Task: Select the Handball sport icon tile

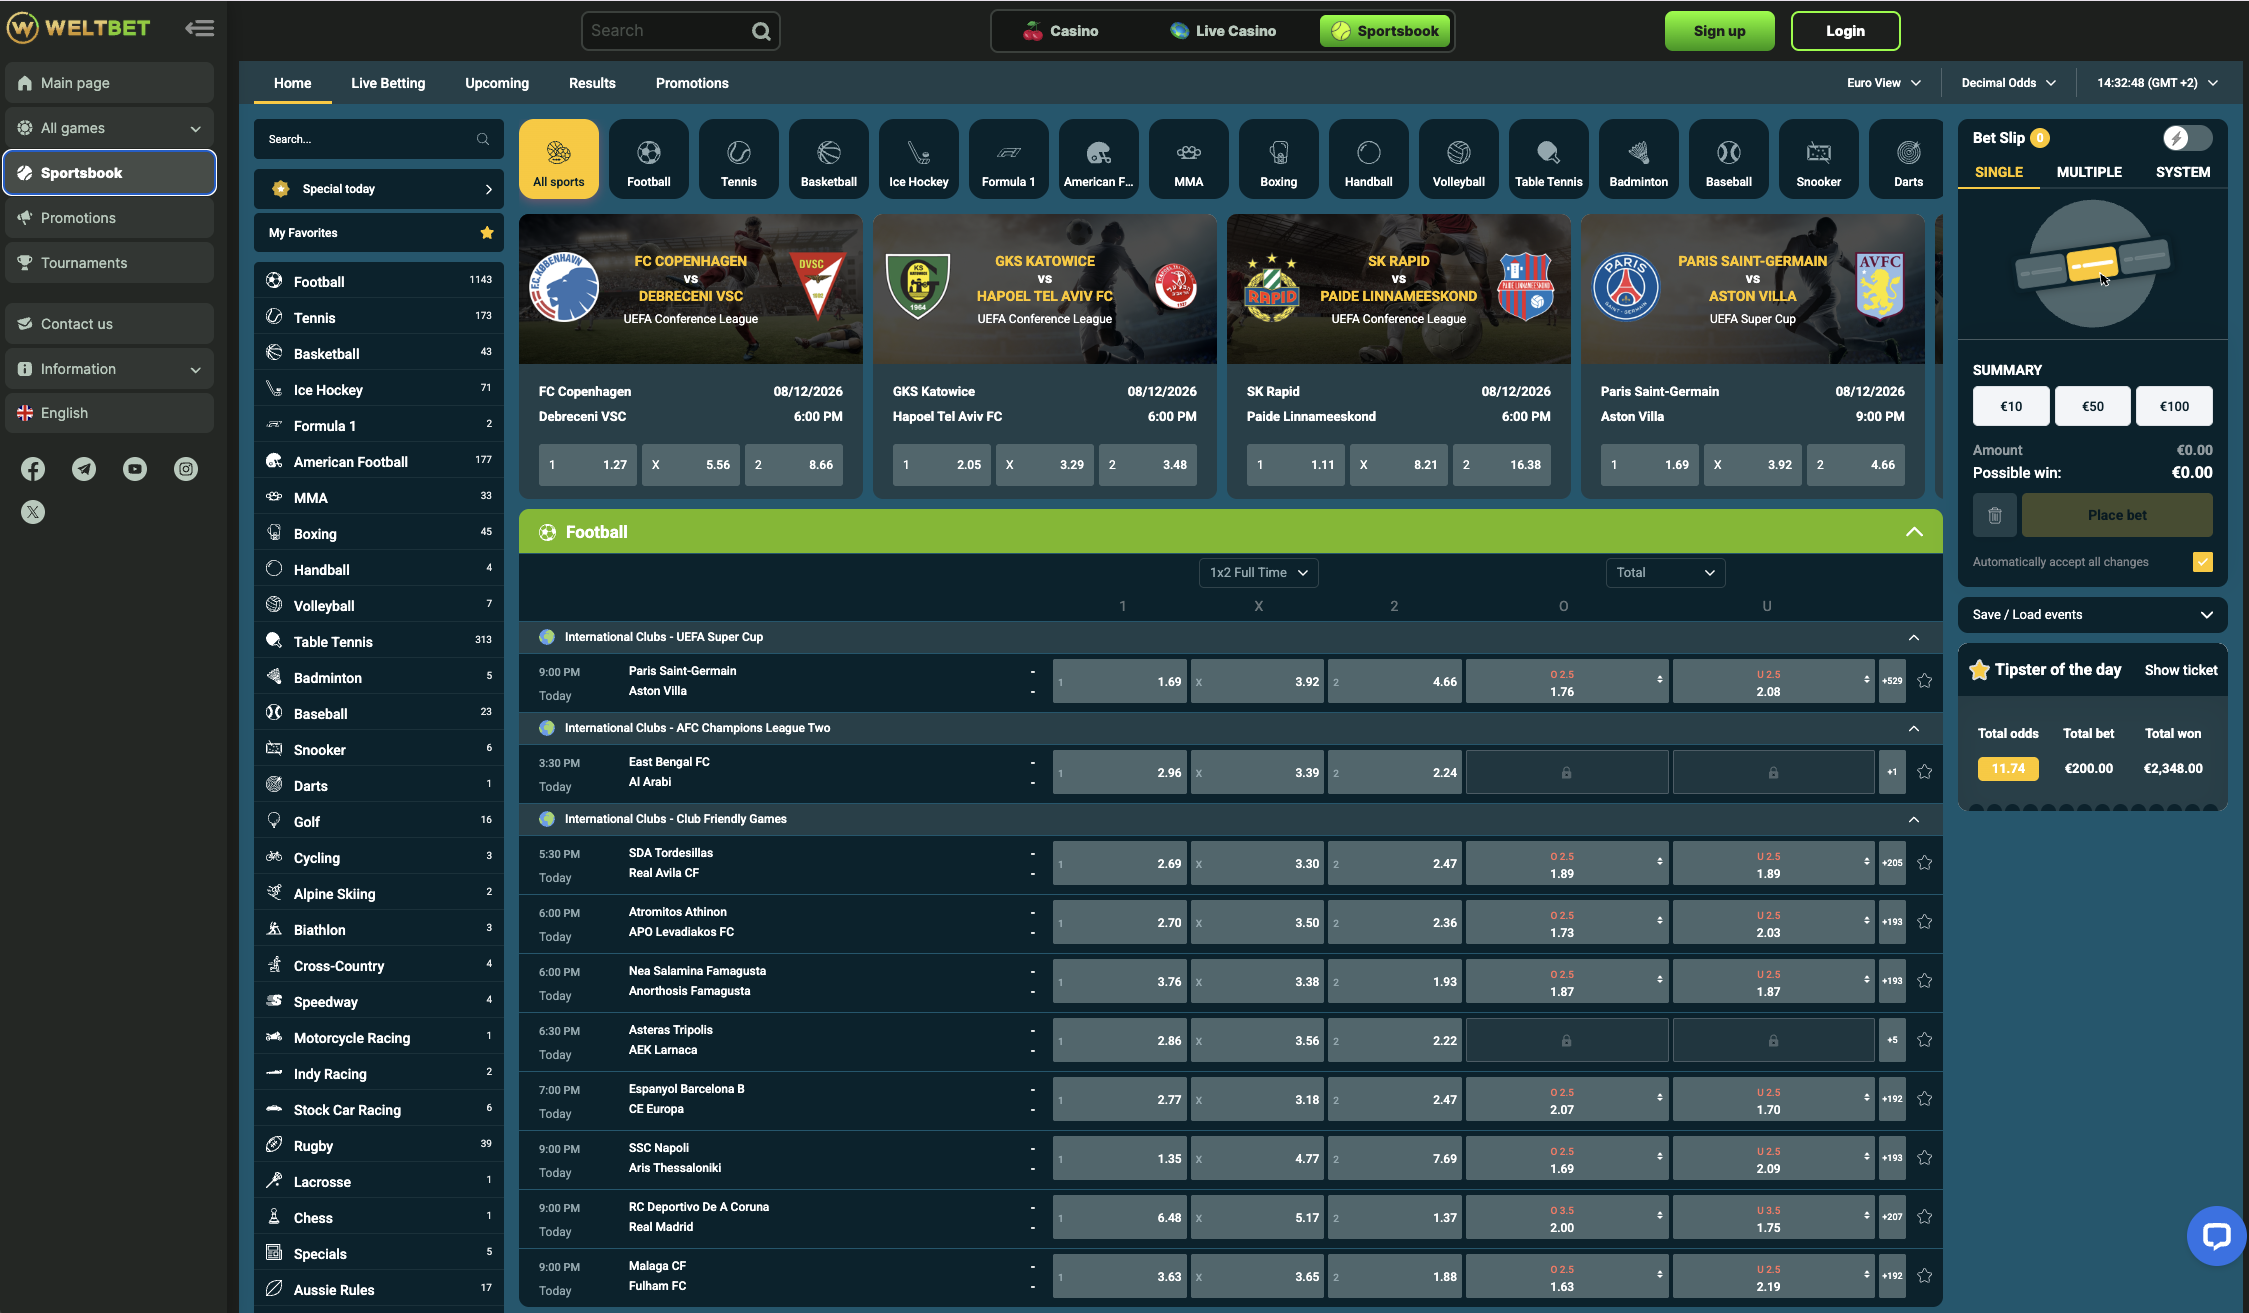Action: (1368, 159)
